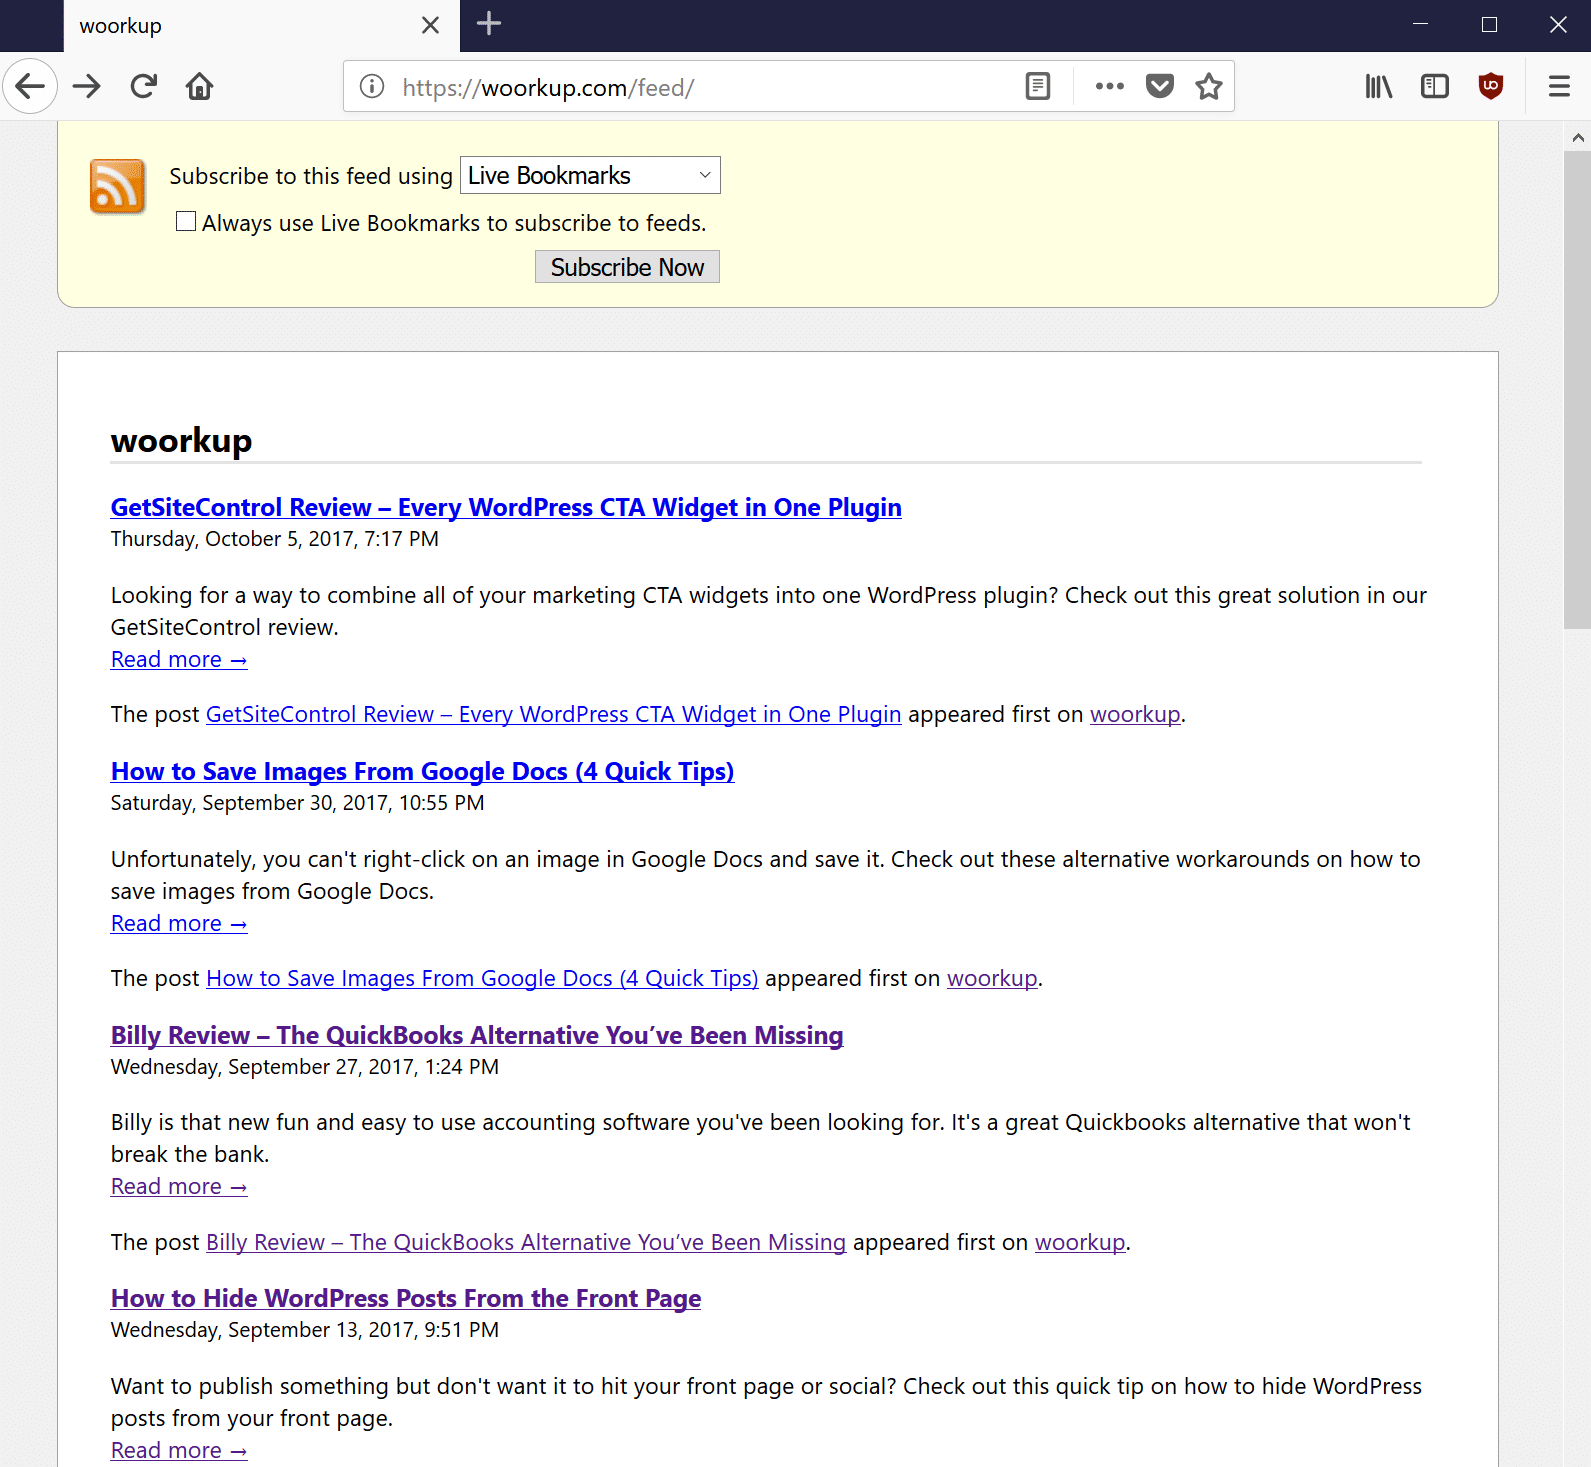Open Billy Review link in 'The post' line

(526, 1242)
